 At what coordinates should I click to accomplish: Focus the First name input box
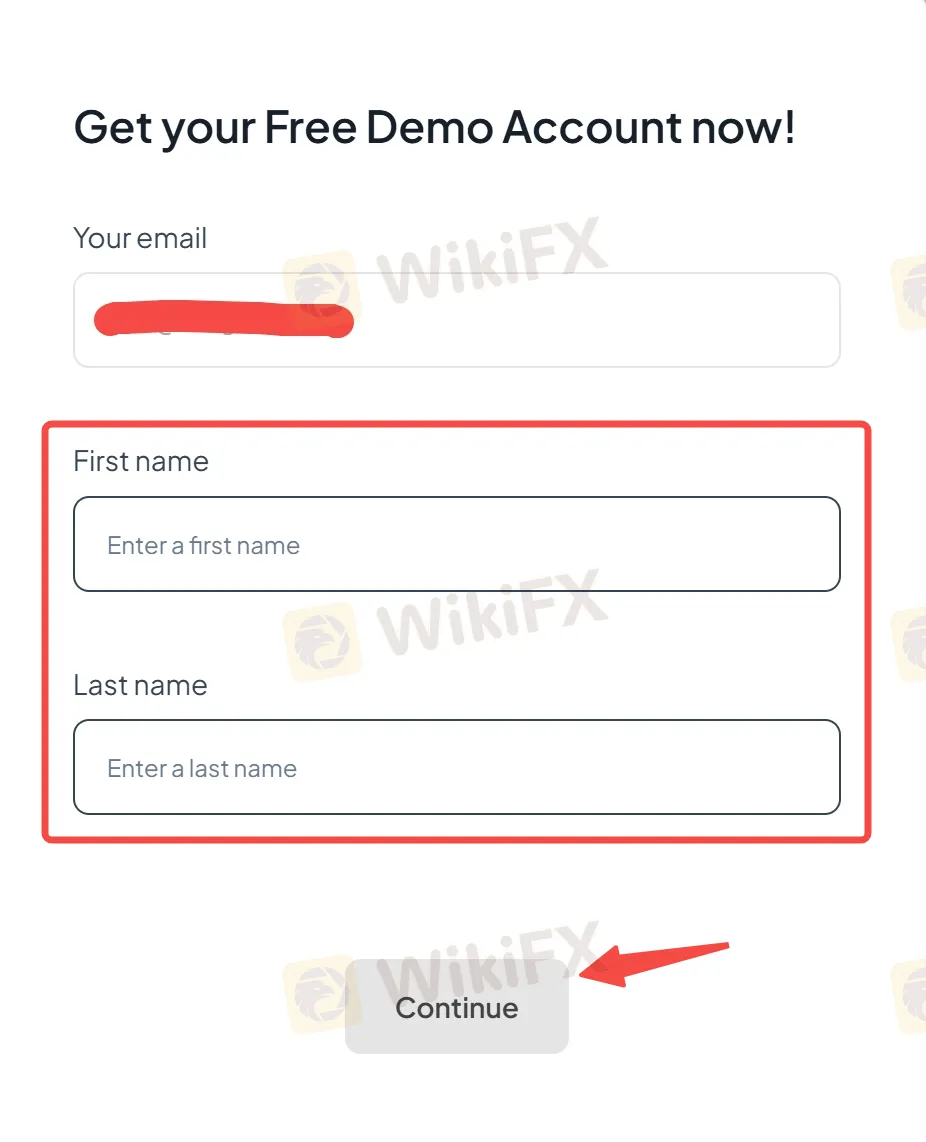tap(457, 544)
